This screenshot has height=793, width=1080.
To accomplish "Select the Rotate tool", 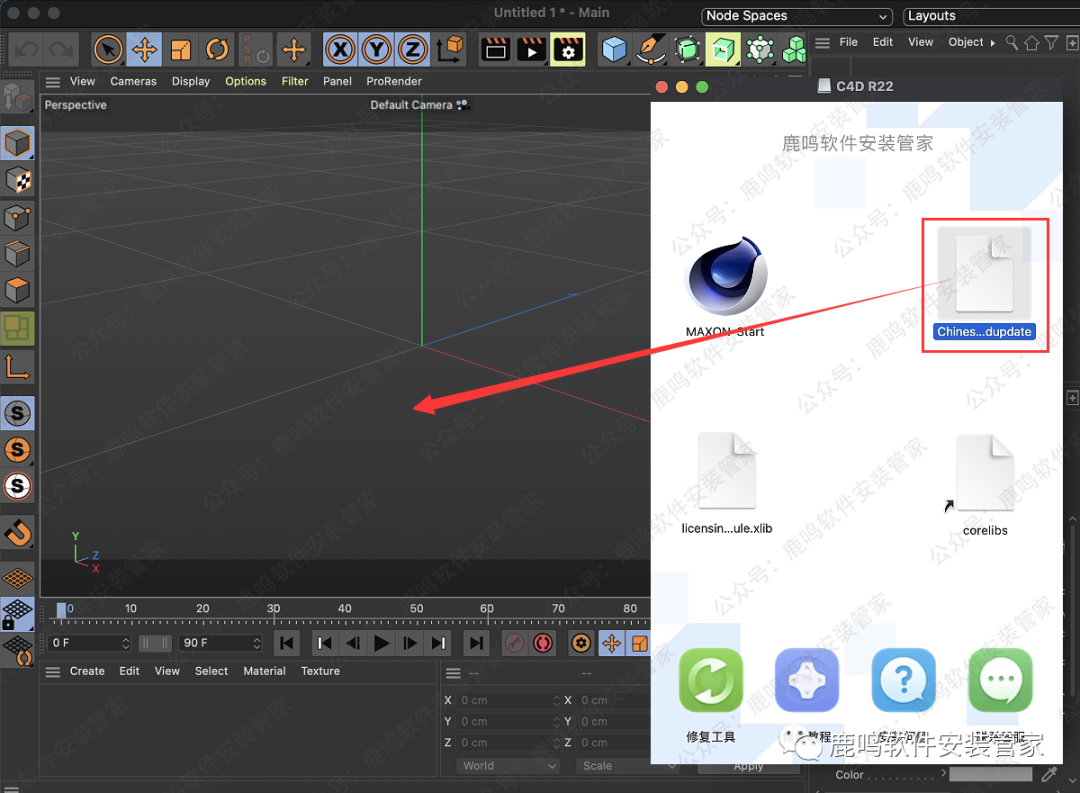I will pyautogui.click(x=217, y=49).
